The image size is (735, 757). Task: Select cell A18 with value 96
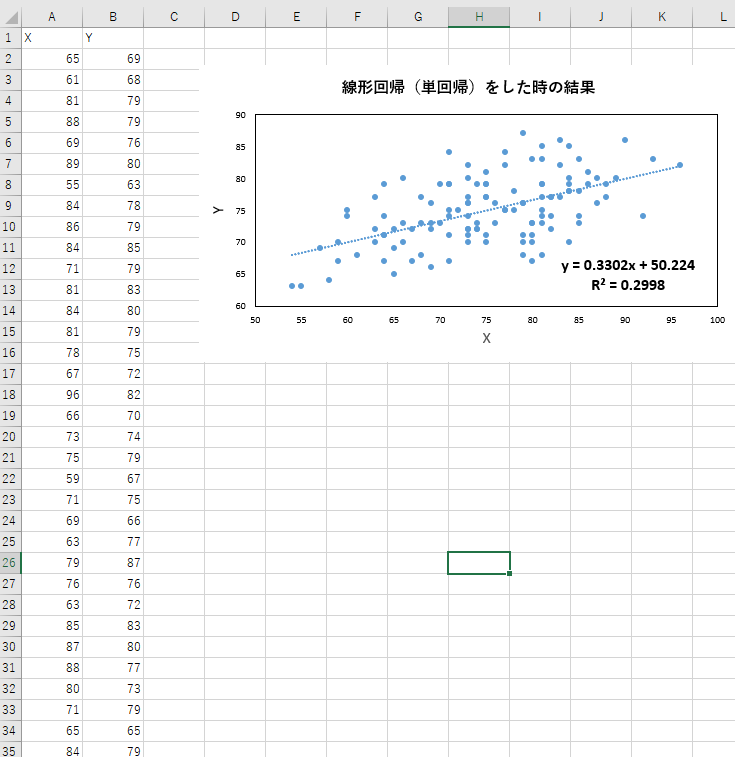coord(52,395)
